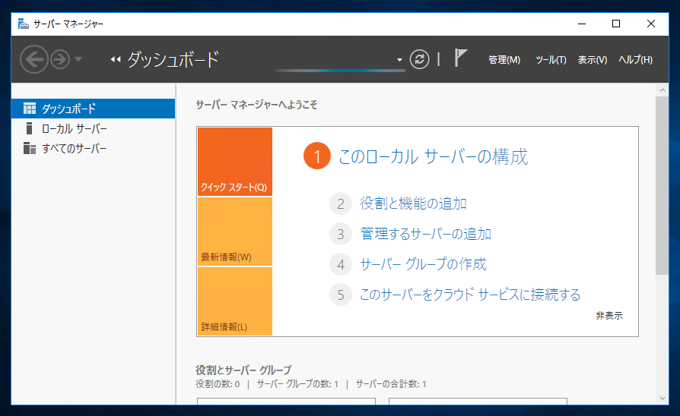Click このサーバーをクラウド サービスに接続する link

[470, 295]
